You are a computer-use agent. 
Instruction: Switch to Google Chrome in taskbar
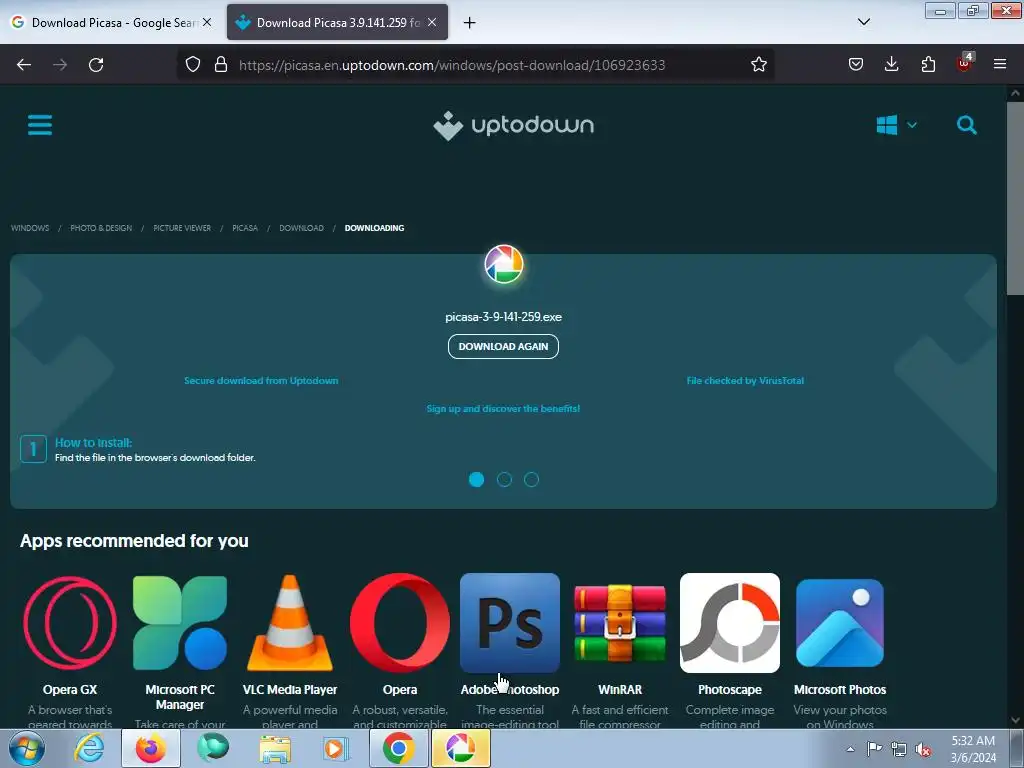(x=399, y=748)
